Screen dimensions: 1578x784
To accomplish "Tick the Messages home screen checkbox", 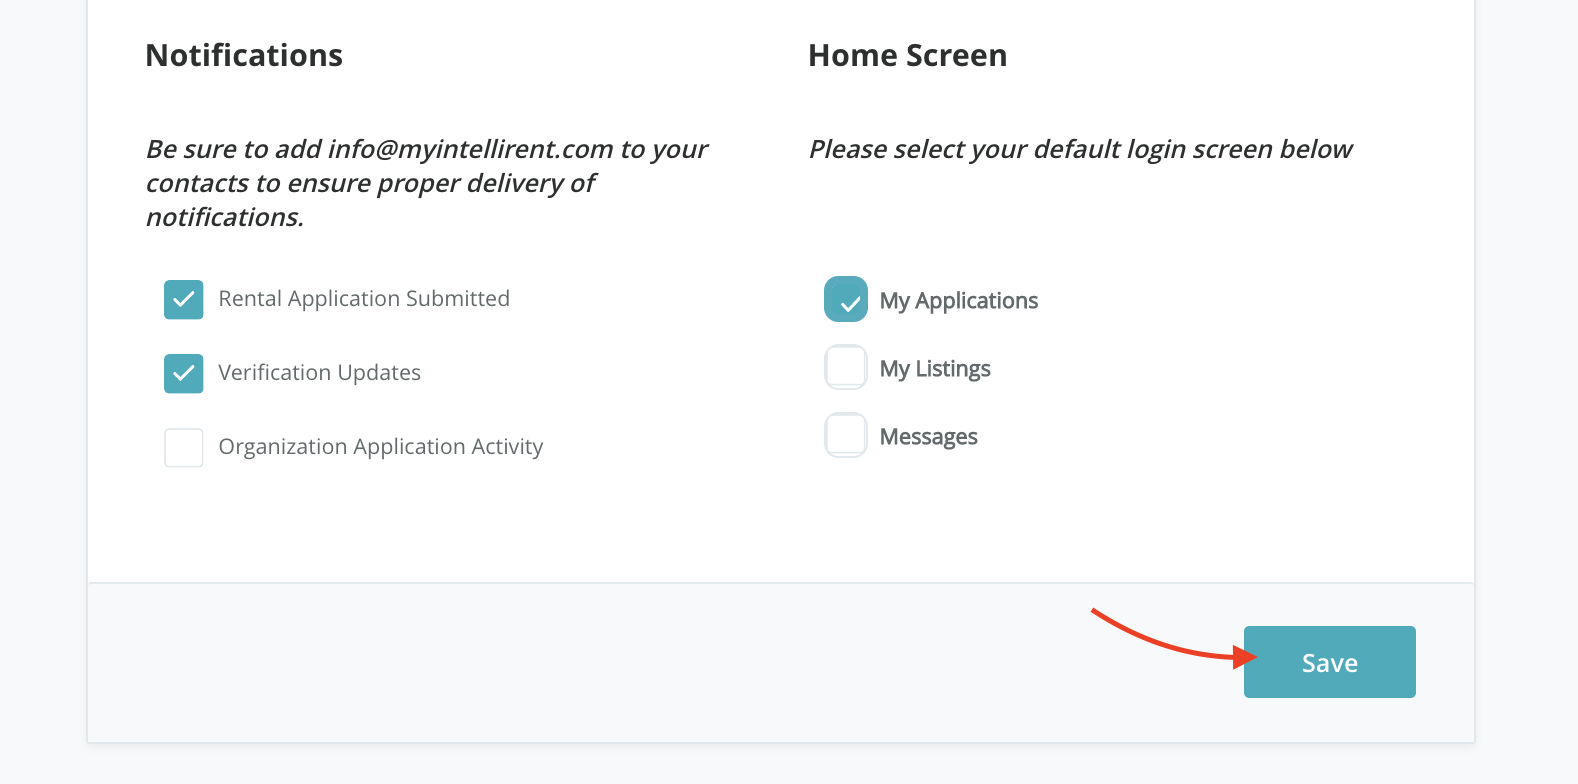I will pyautogui.click(x=846, y=435).
